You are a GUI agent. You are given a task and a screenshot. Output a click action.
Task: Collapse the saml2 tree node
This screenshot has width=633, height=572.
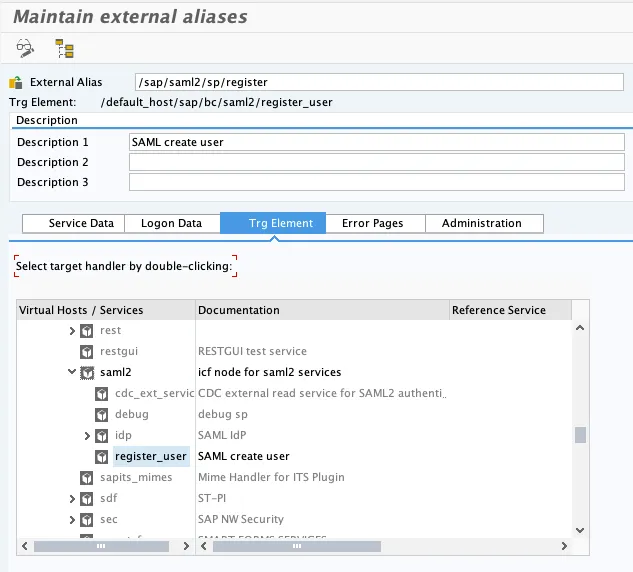point(72,372)
